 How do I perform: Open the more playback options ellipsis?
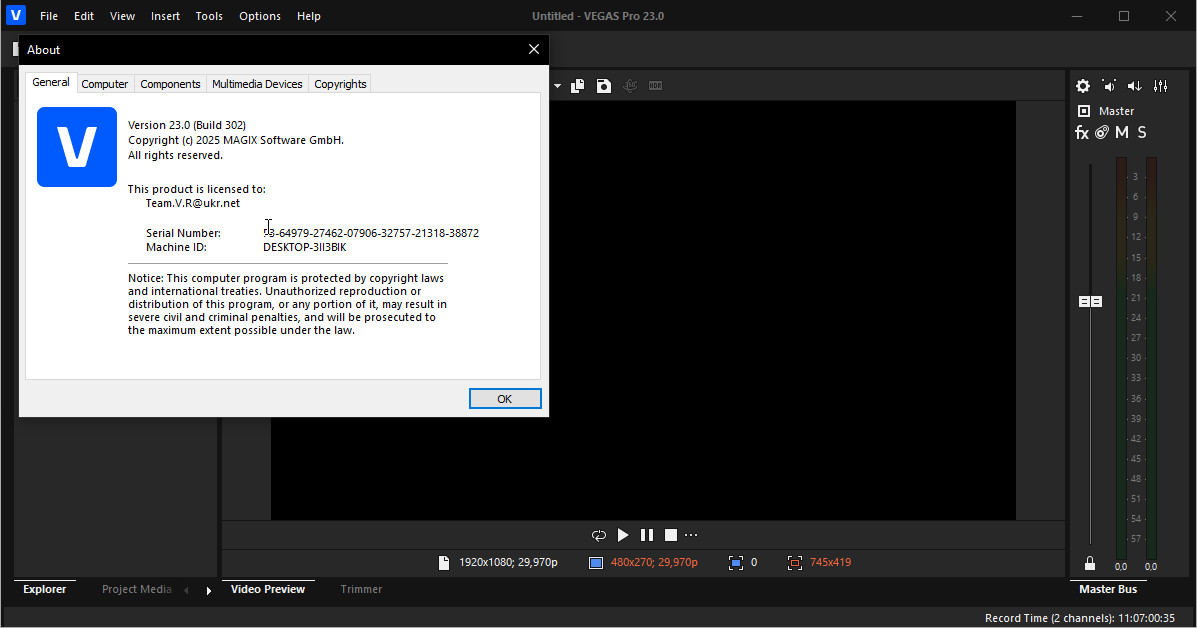(691, 535)
